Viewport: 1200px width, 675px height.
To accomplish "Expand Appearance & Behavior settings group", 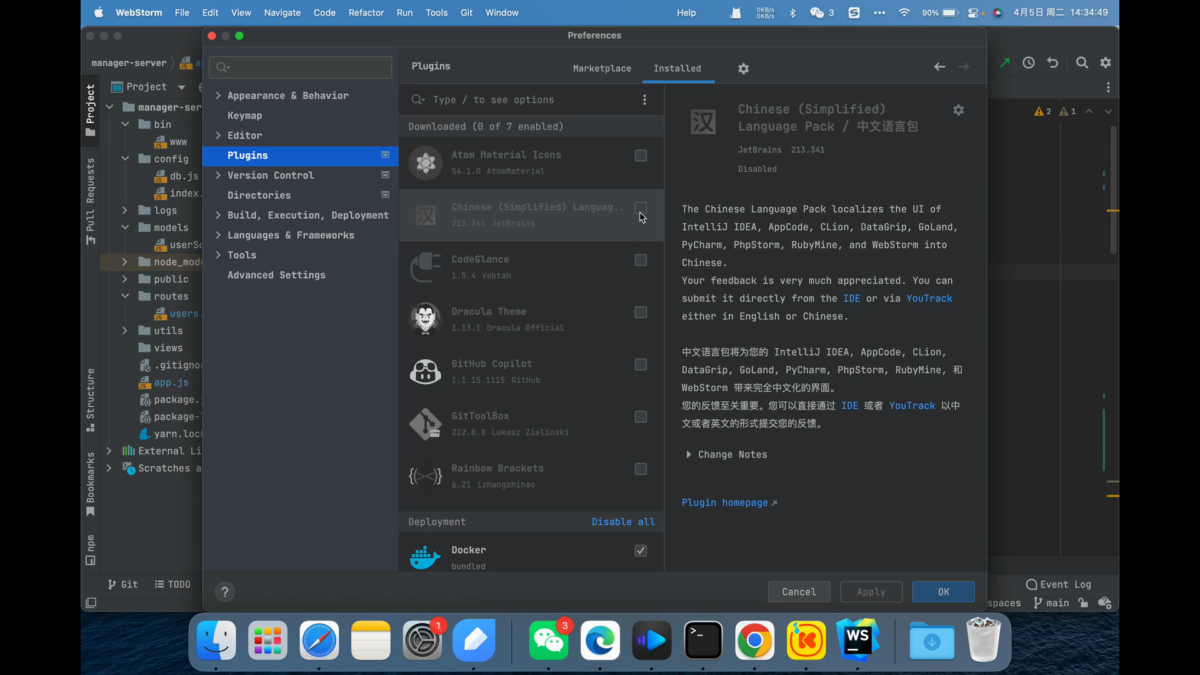I will click(x=218, y=96).
